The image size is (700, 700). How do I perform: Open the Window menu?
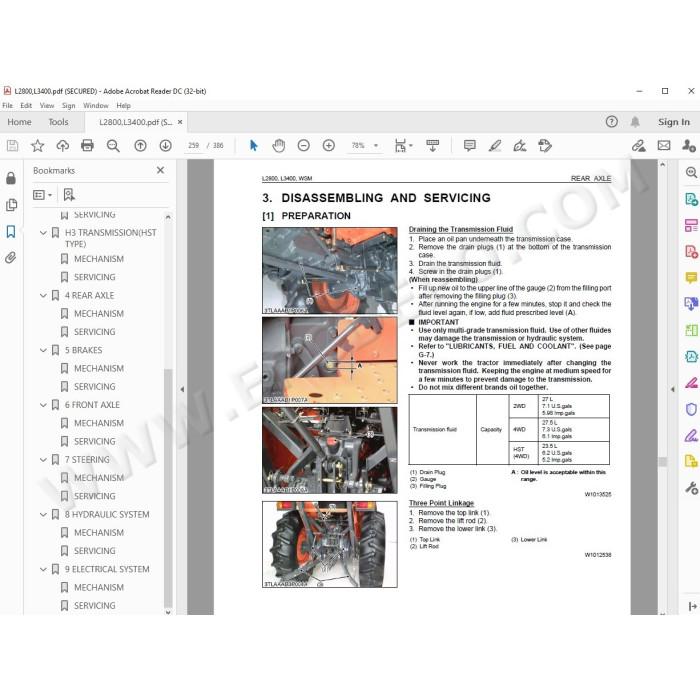(x=96, y=106)
